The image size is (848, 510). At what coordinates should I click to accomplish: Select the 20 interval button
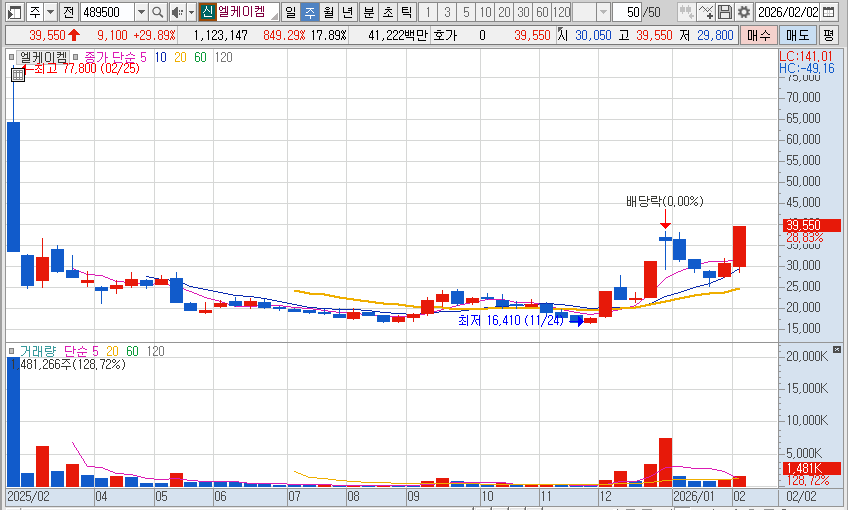(505, 11)
